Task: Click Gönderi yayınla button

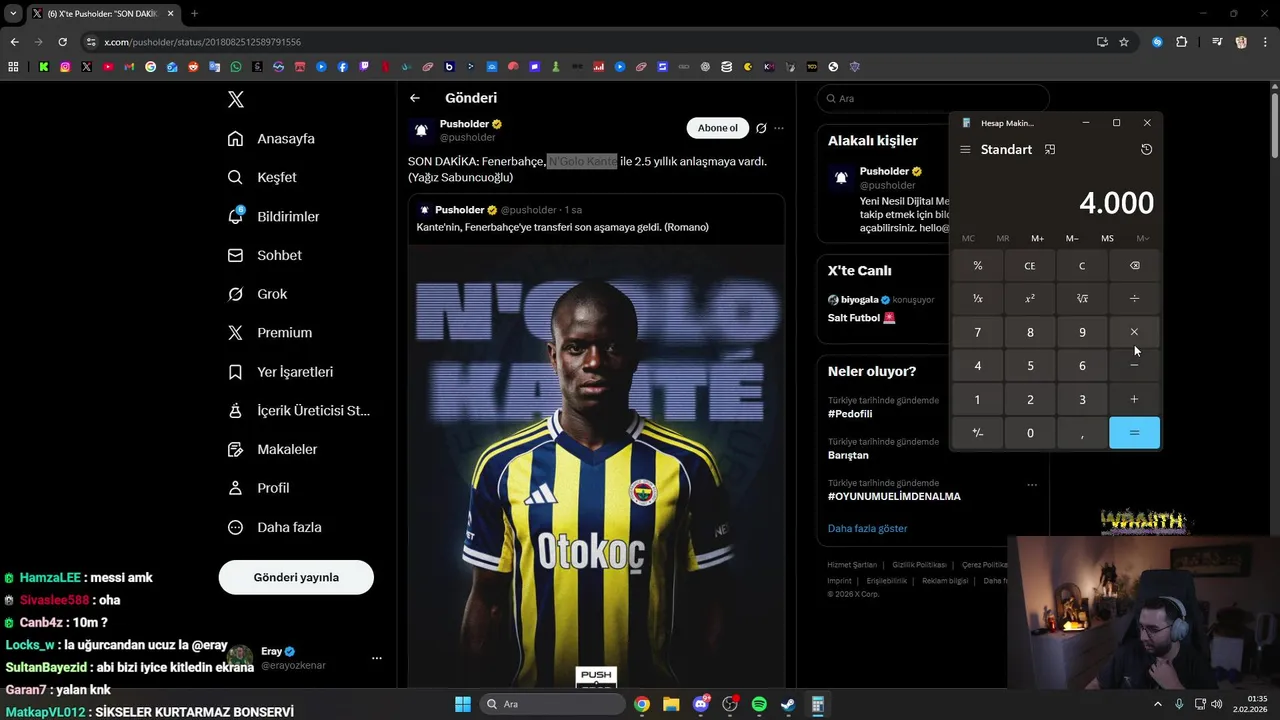Action: point(296,577)
